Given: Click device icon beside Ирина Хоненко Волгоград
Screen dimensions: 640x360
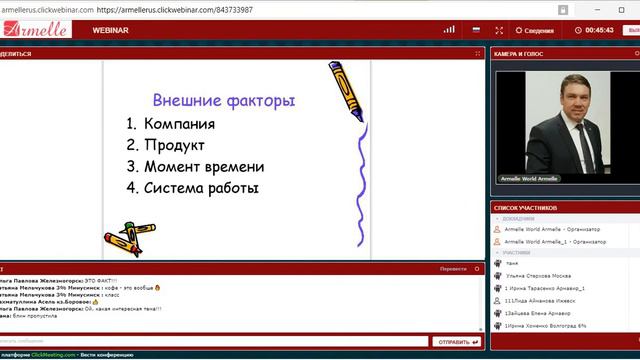Looking at the screenshot, I should [x=498, y=326].
